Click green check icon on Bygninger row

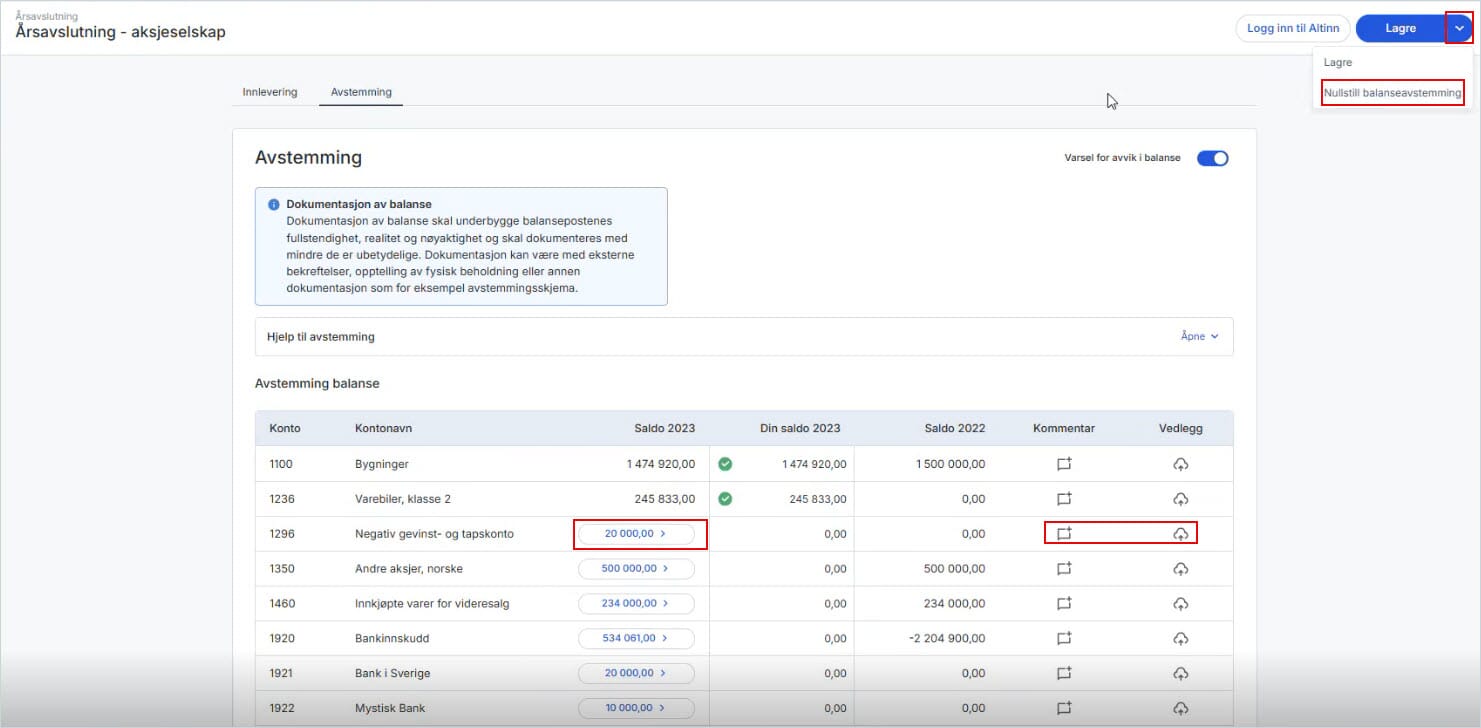point(726,464)
